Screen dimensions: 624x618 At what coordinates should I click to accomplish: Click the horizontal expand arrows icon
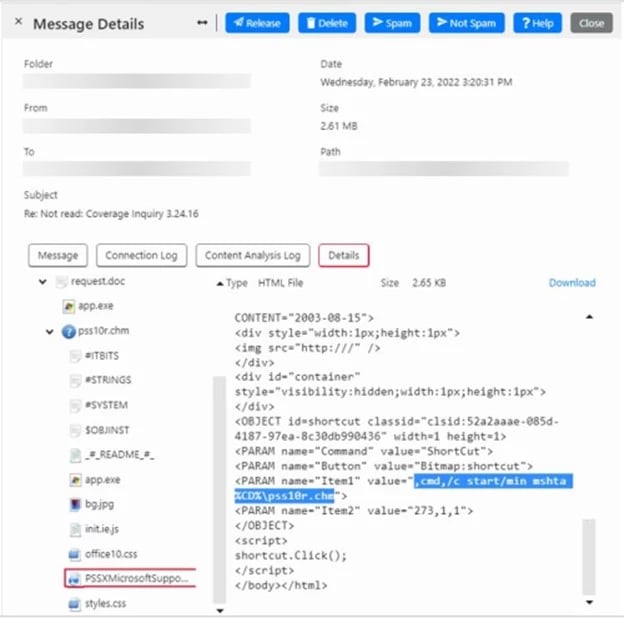pyautogui.click(x=203, y=22)
